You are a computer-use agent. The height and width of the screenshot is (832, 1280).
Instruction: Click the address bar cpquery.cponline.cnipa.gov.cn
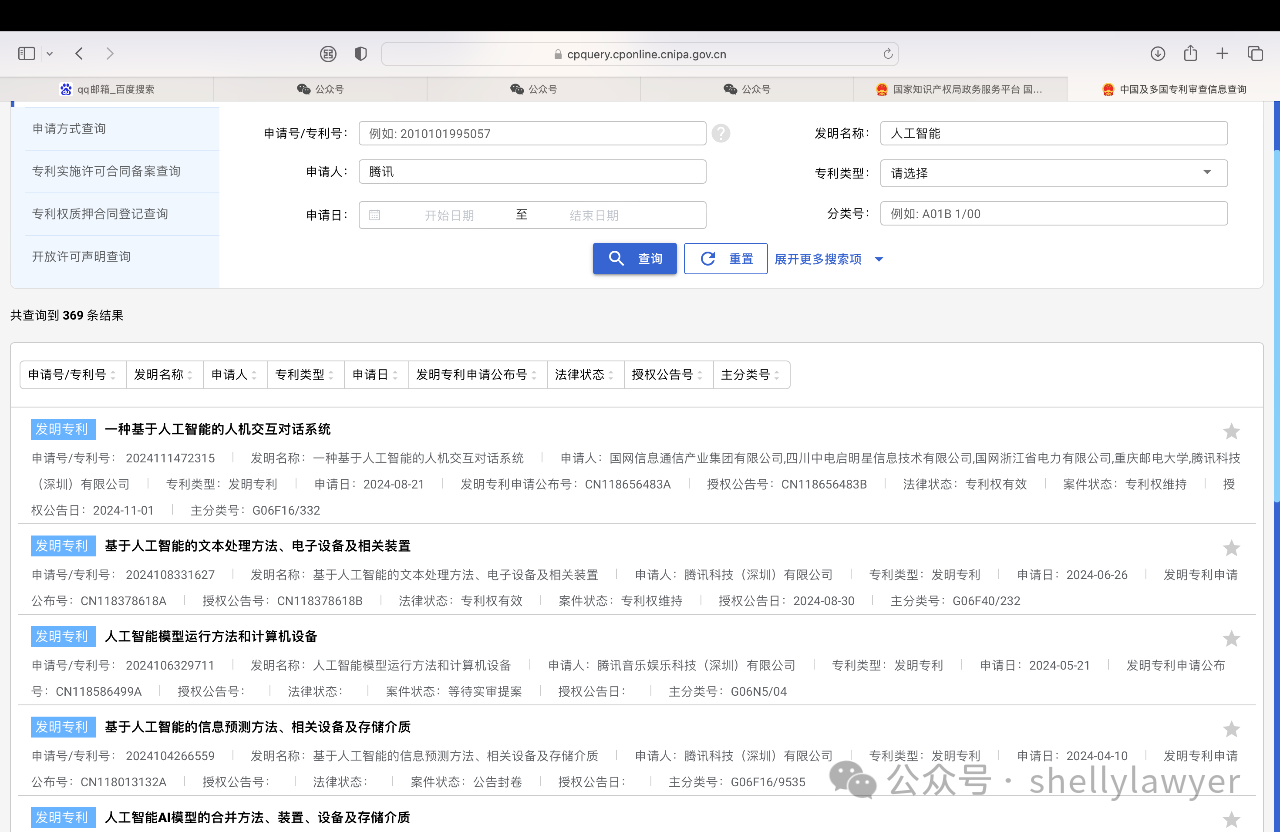coord(640,54)
